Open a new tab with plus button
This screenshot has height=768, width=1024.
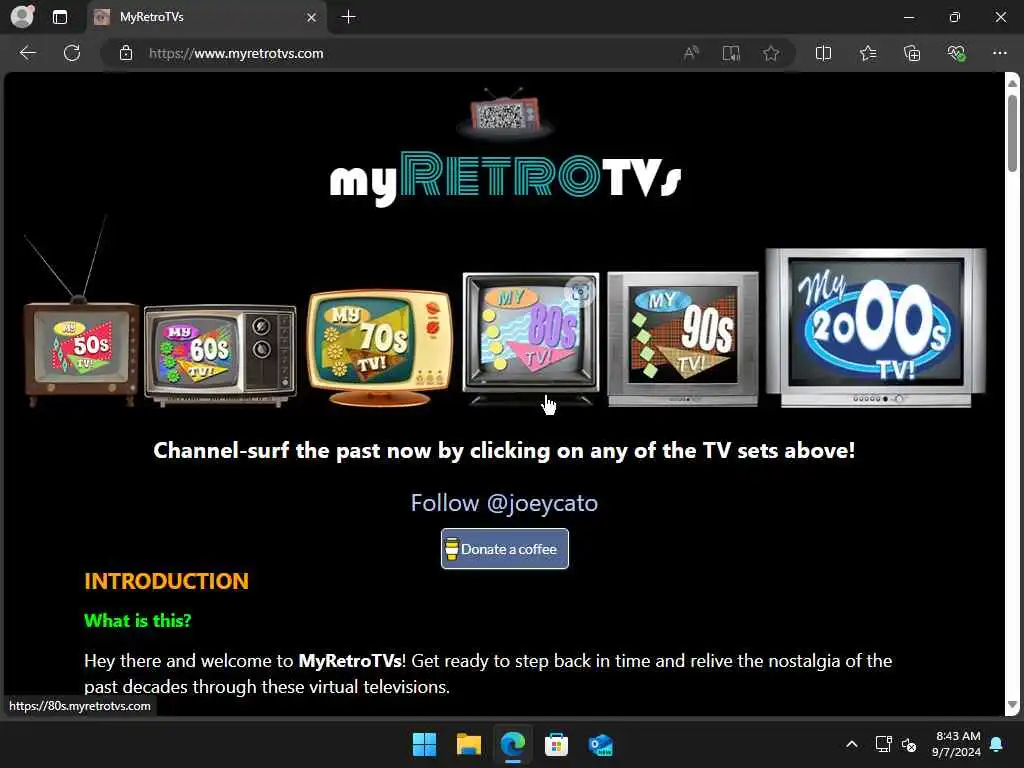(349, 17)
